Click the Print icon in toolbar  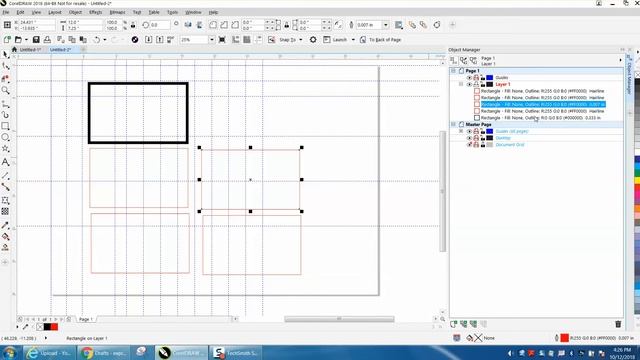(47, 40)
